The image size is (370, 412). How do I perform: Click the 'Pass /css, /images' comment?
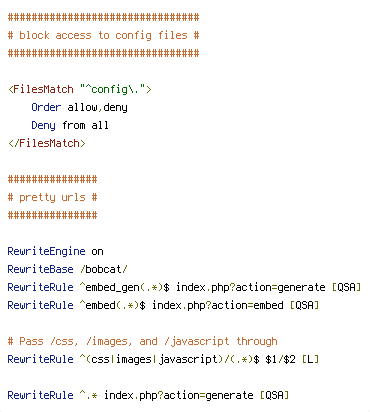pyautogui.click(x=142, y=341)
